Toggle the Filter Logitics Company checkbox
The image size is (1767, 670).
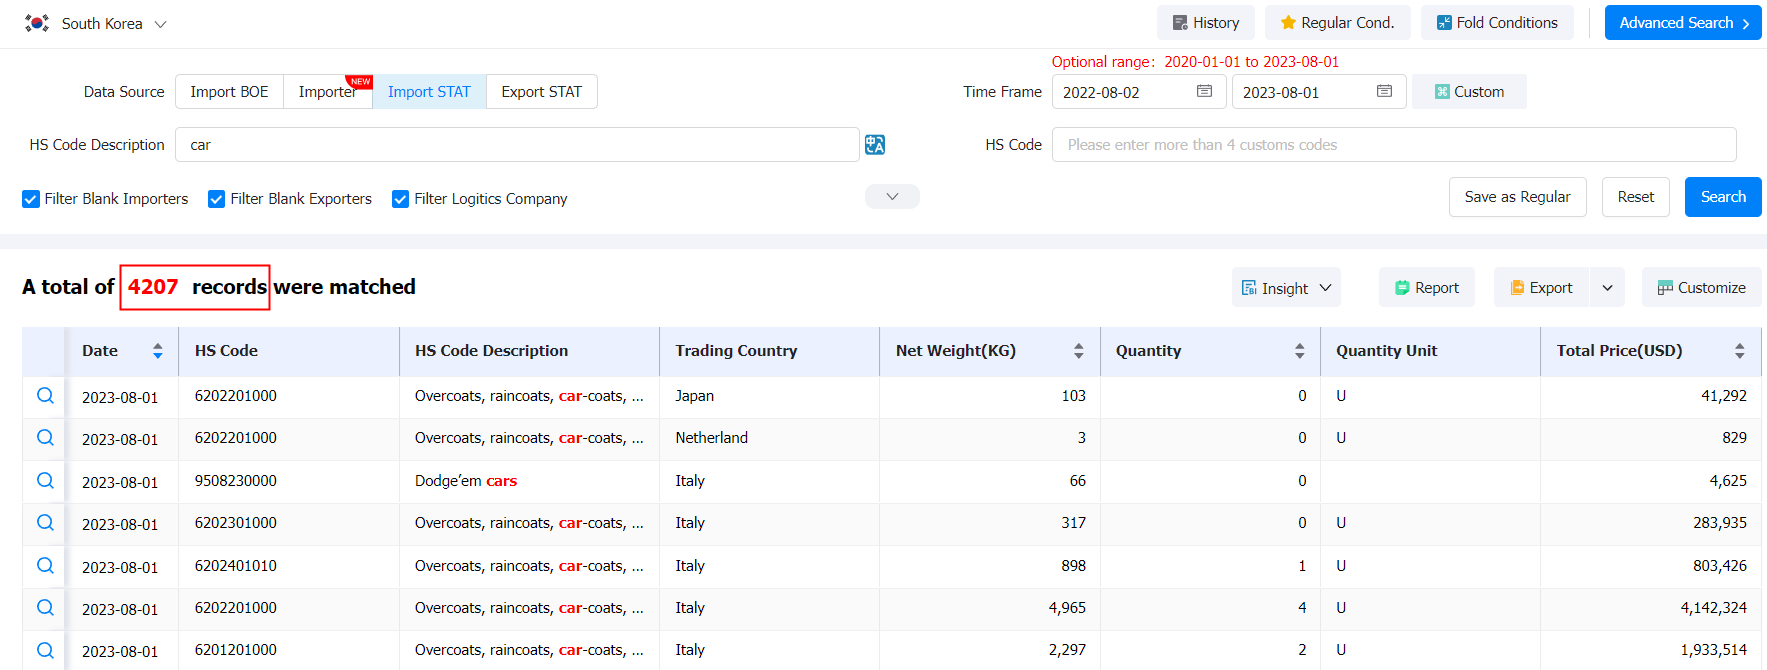[400, 199]
